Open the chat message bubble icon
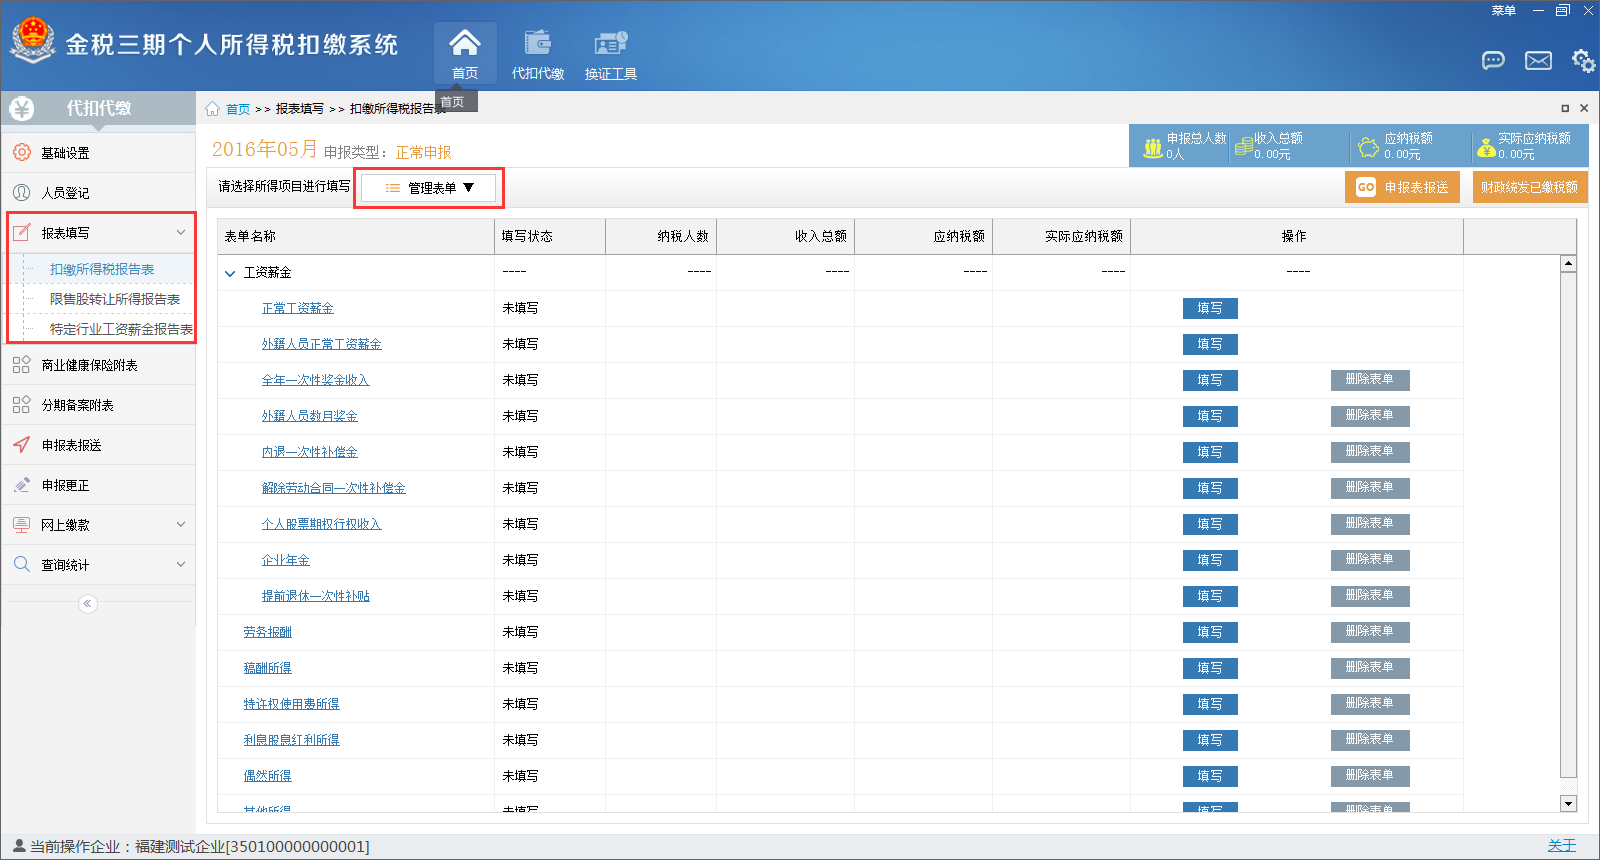 point(1493,61)
